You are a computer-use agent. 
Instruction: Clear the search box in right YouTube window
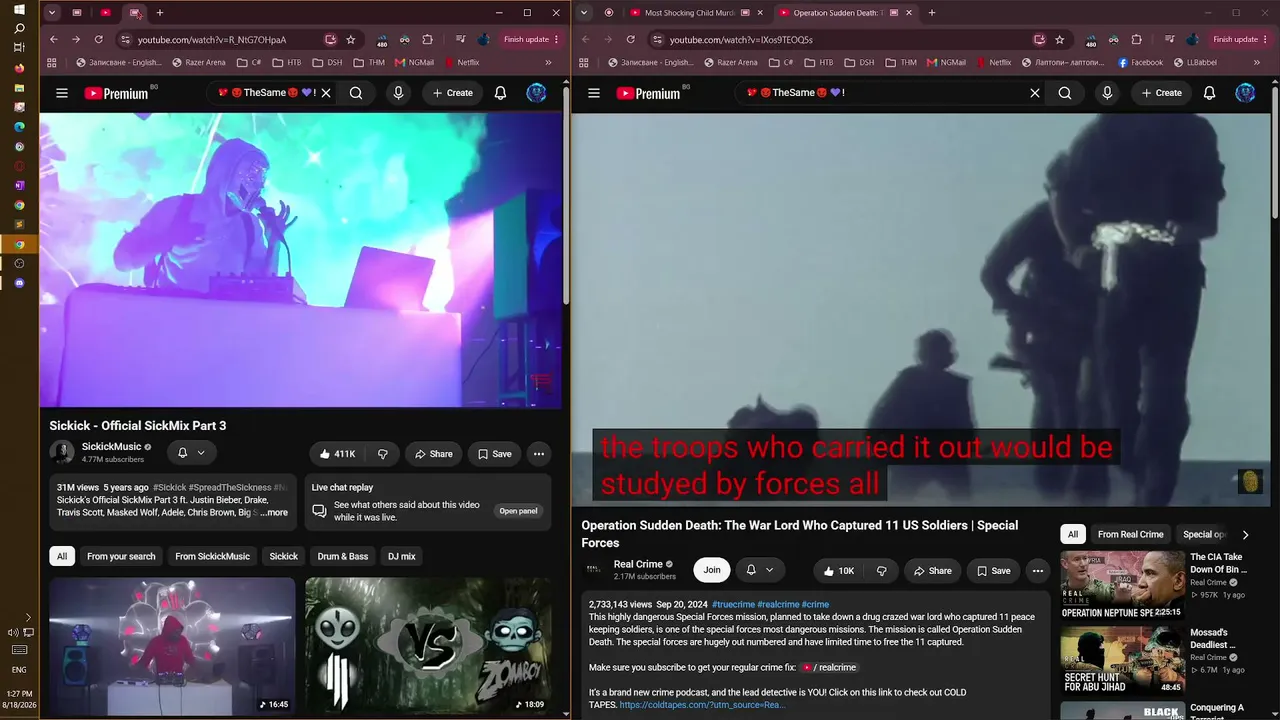point(1035,93)
